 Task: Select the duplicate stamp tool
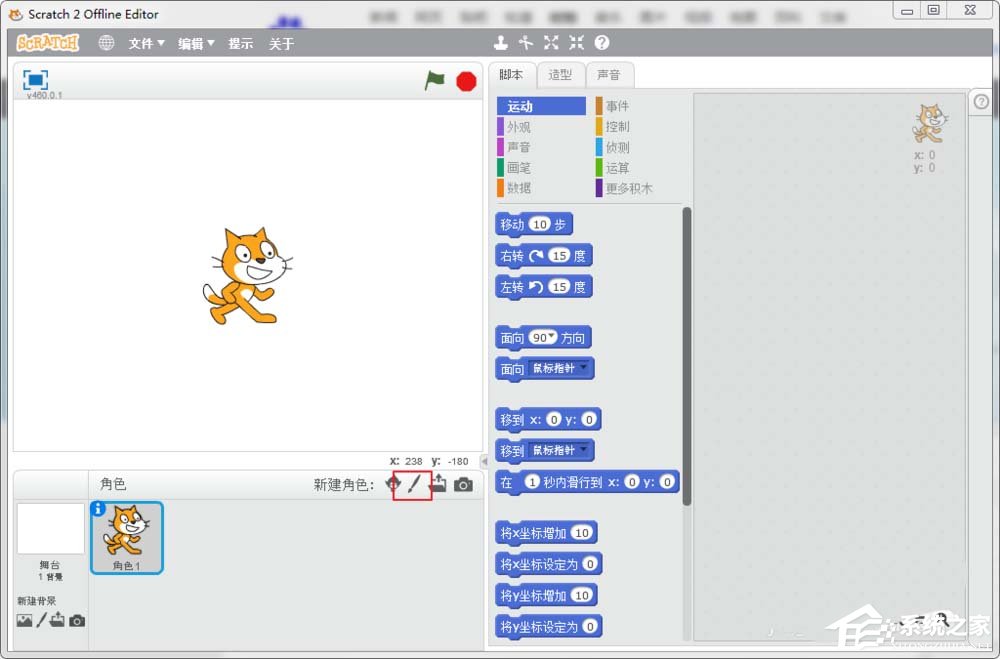pos(501,42)
